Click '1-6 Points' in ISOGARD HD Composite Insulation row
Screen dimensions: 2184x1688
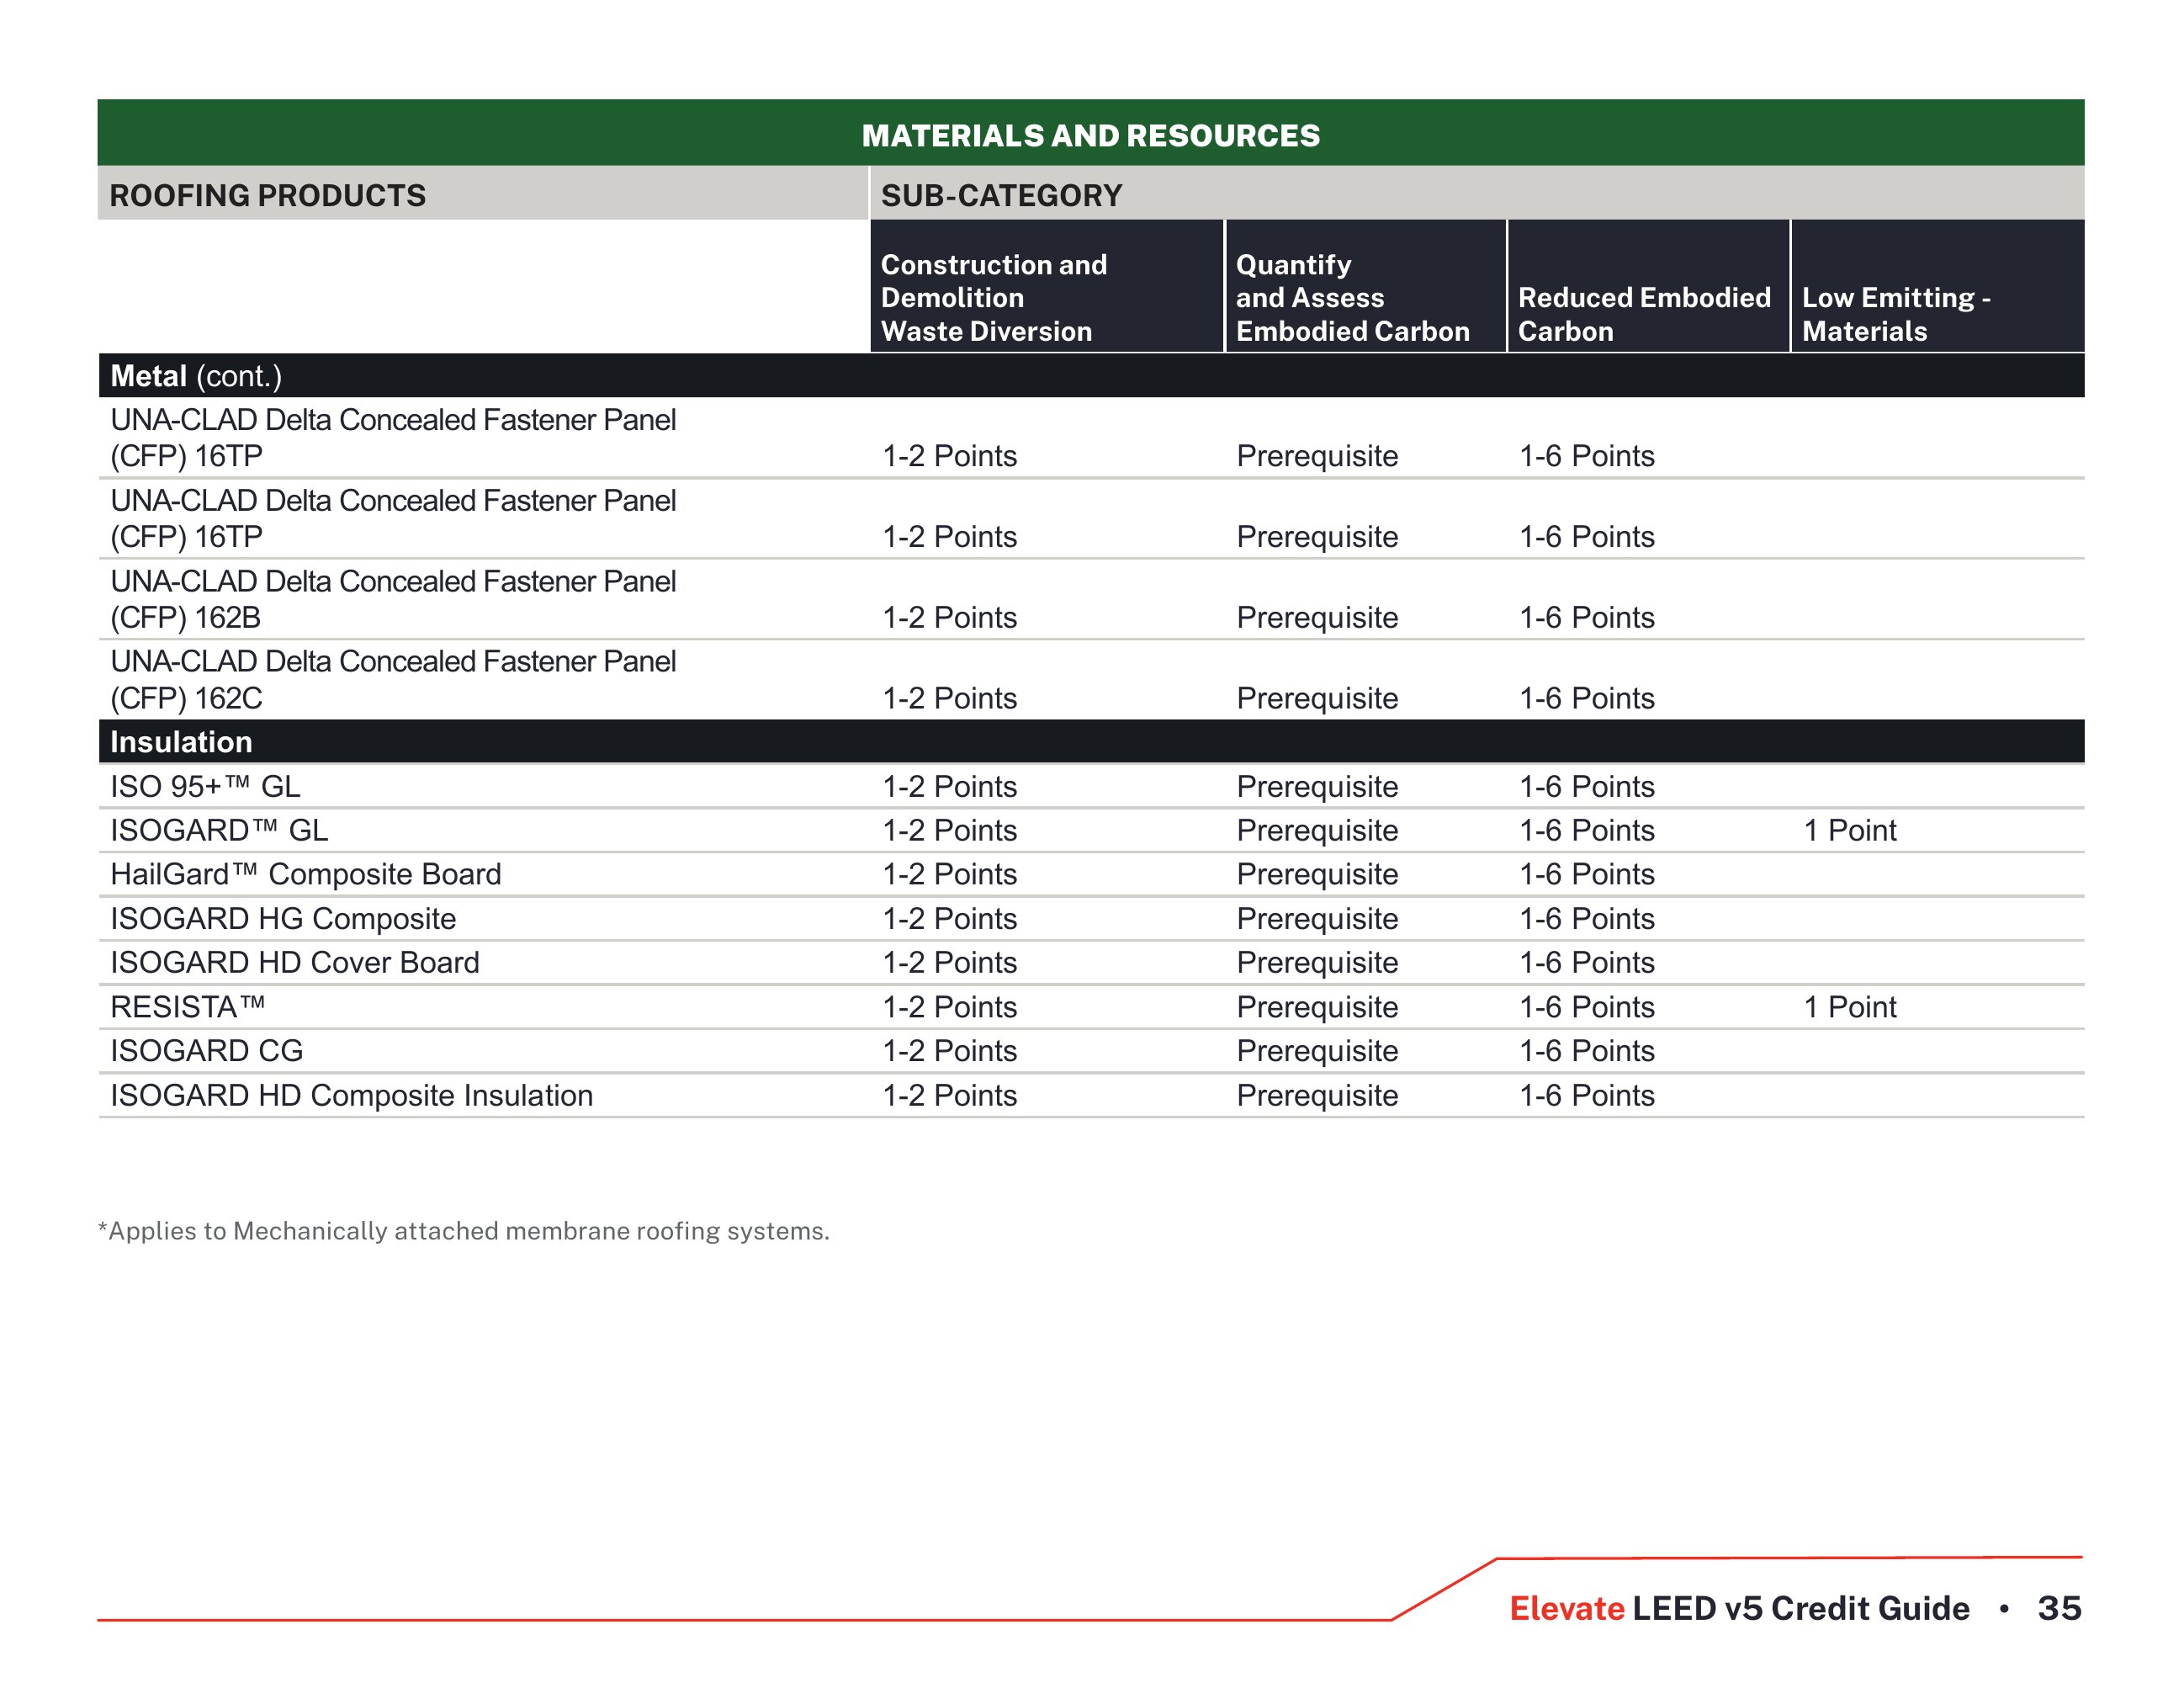click(1587, 1095)
